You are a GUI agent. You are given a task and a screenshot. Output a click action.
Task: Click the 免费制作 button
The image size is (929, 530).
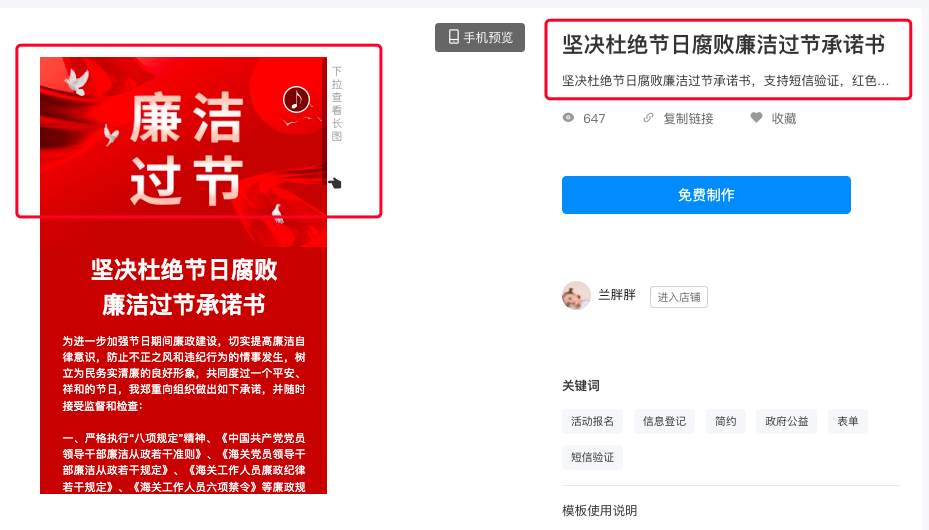pyautogui.click(x=706, y=195)
